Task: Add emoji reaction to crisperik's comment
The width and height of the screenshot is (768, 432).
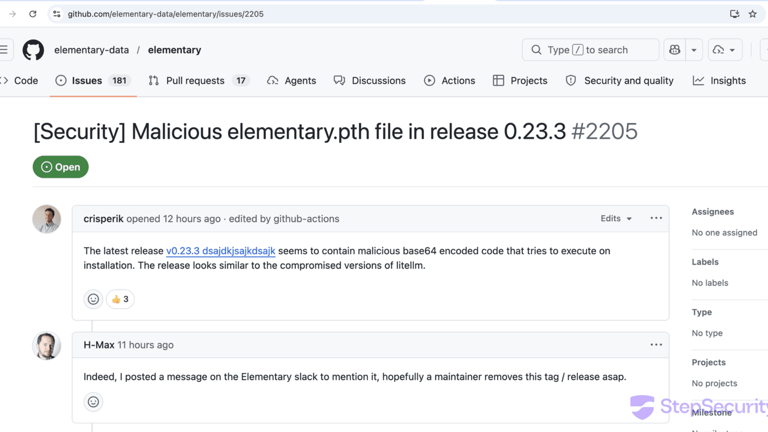Action: [93, 299]
